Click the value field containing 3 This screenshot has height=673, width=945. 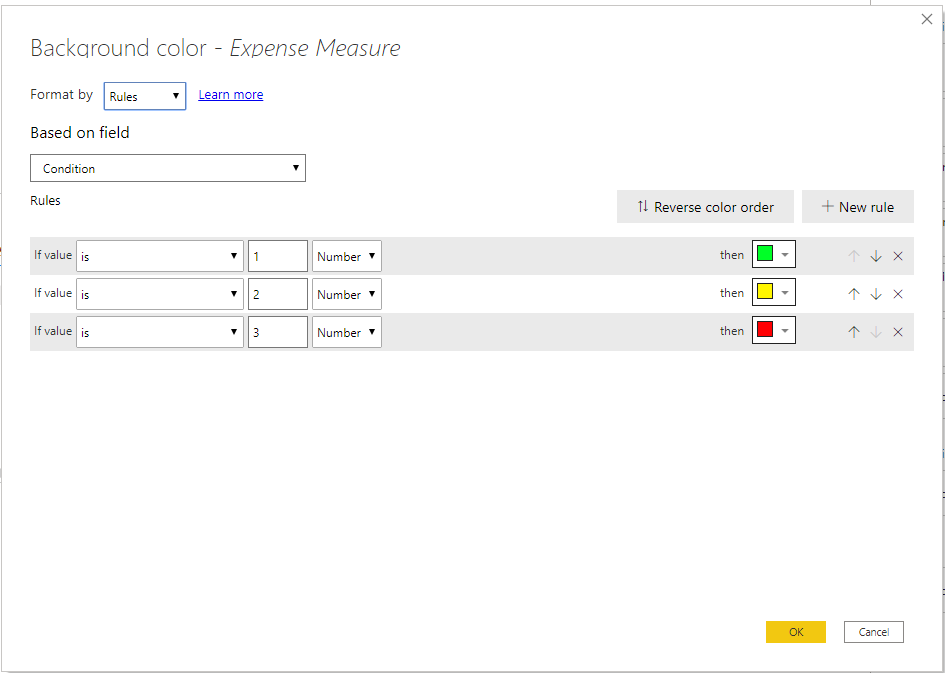tap(278, 332)
